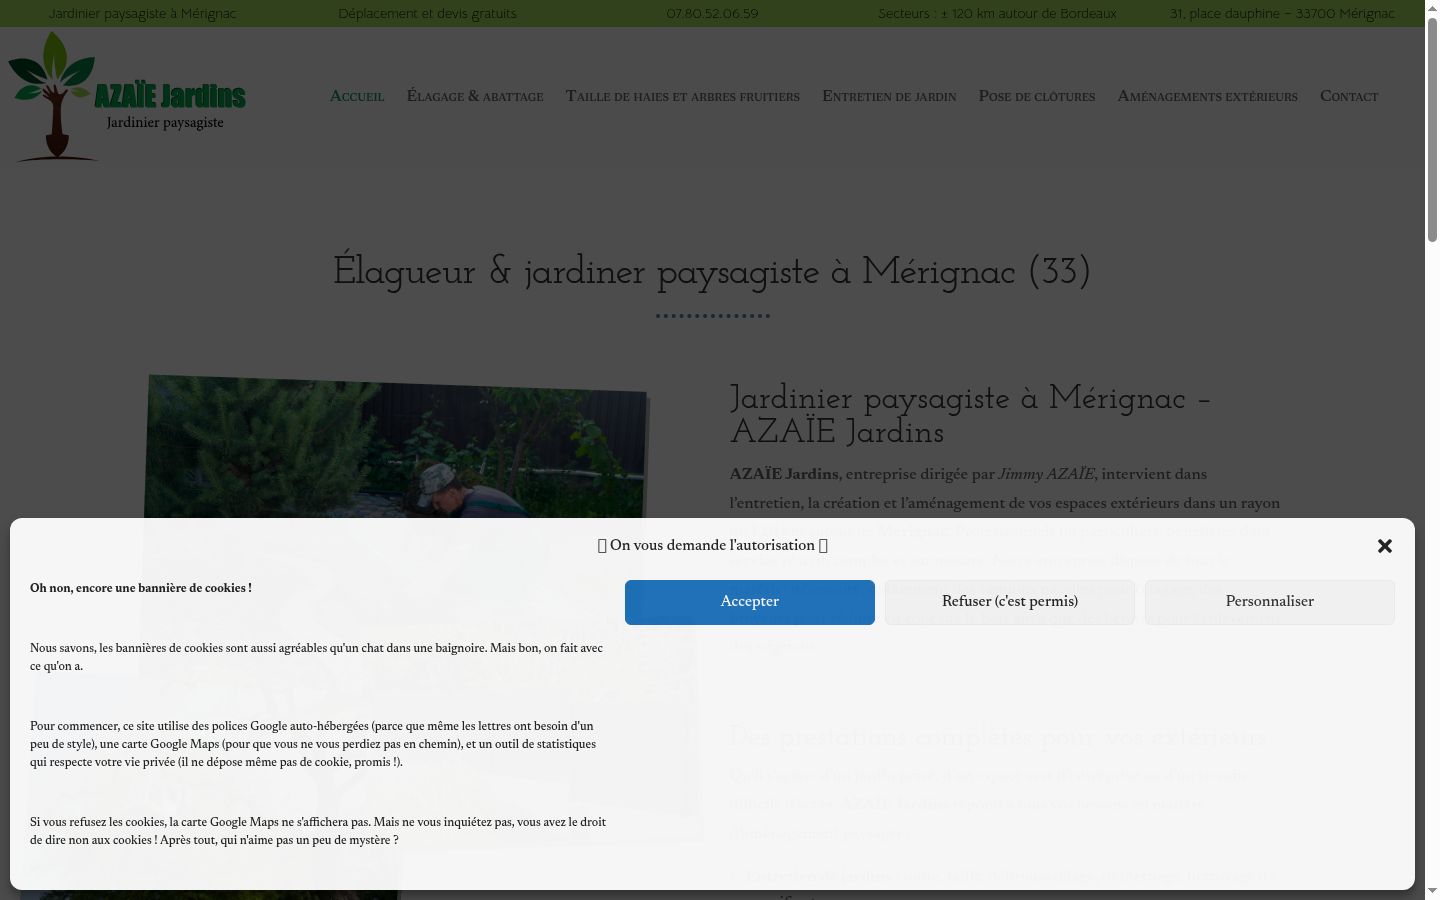This screenshot has height=900, width=1440.
Task: Click 'Secteurs : ± 120 km autour de Bordeaux'
Action: point(997,14)
